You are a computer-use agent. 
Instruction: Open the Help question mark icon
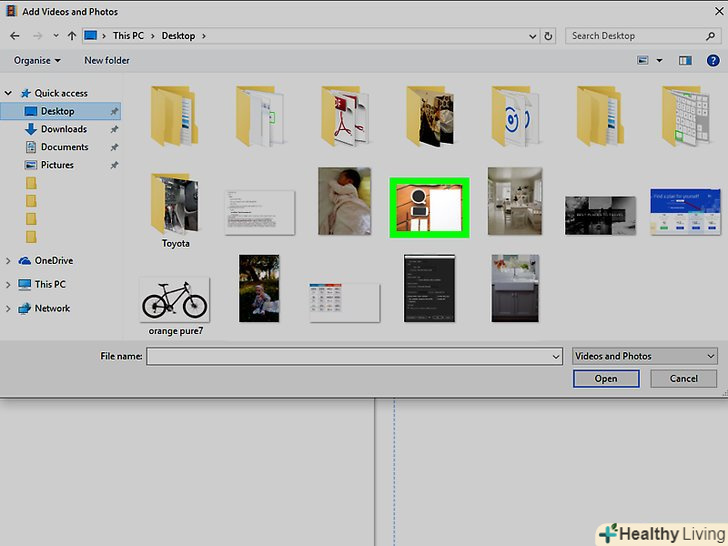click(x=711, y=60)
